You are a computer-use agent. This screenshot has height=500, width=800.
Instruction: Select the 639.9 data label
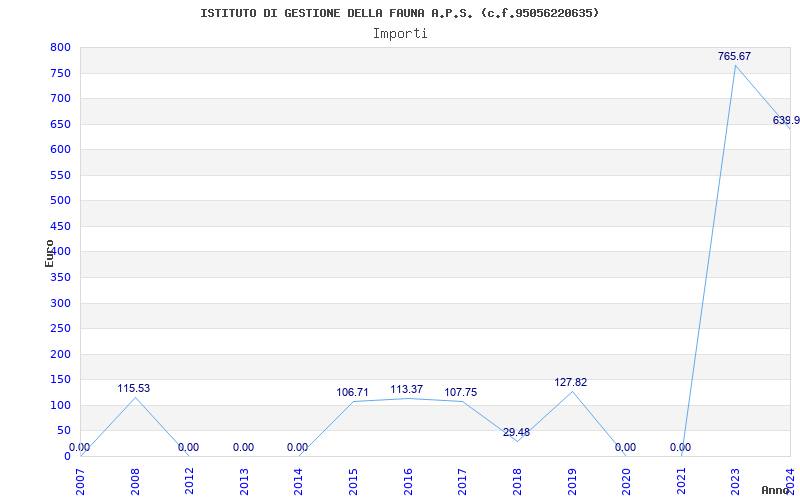786,120
